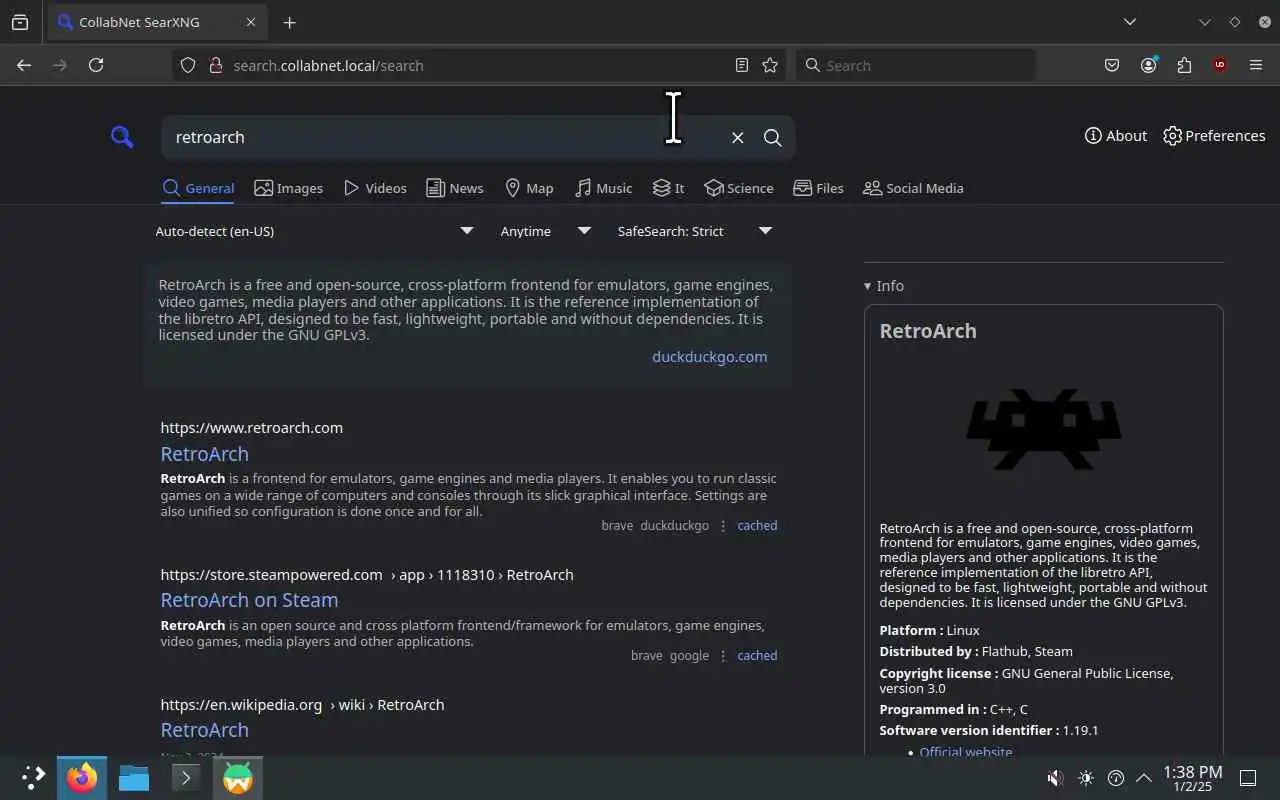
Task: Switch to the Map tab
Action: coord(529,188)
